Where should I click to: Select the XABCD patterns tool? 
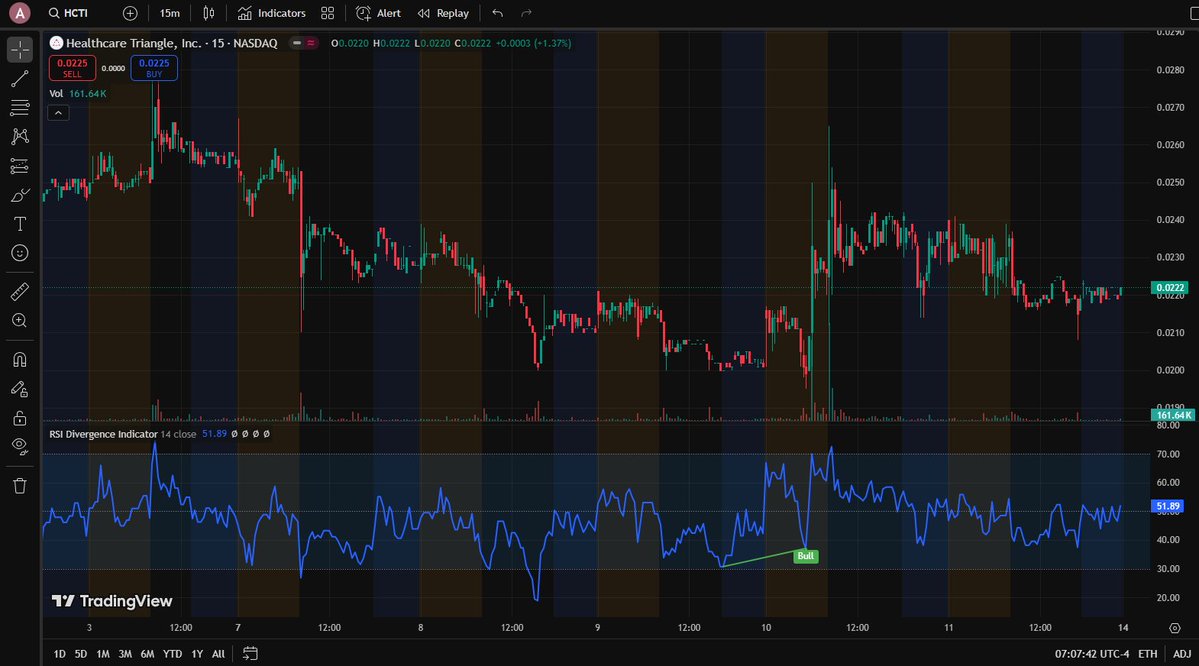pyautogui.click(x=20, y=137)
